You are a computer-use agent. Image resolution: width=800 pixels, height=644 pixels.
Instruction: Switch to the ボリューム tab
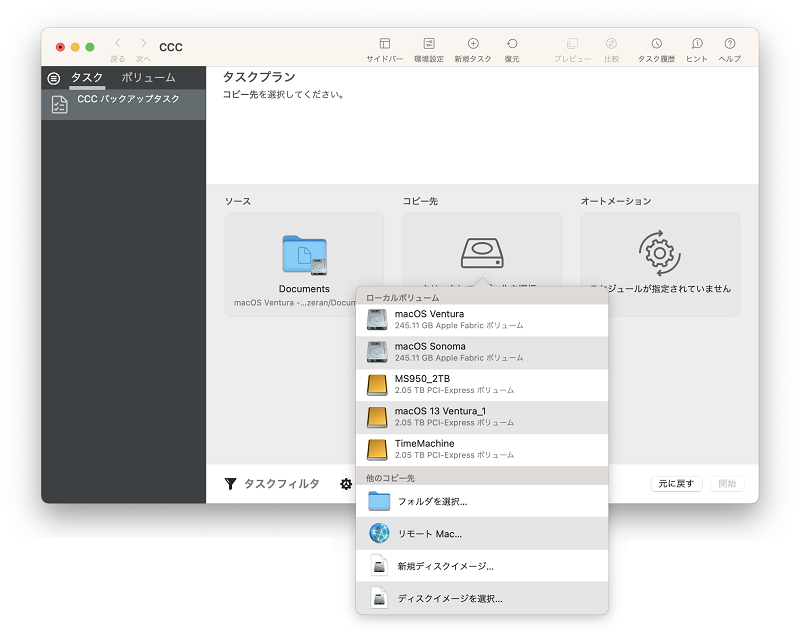(148, 78)
